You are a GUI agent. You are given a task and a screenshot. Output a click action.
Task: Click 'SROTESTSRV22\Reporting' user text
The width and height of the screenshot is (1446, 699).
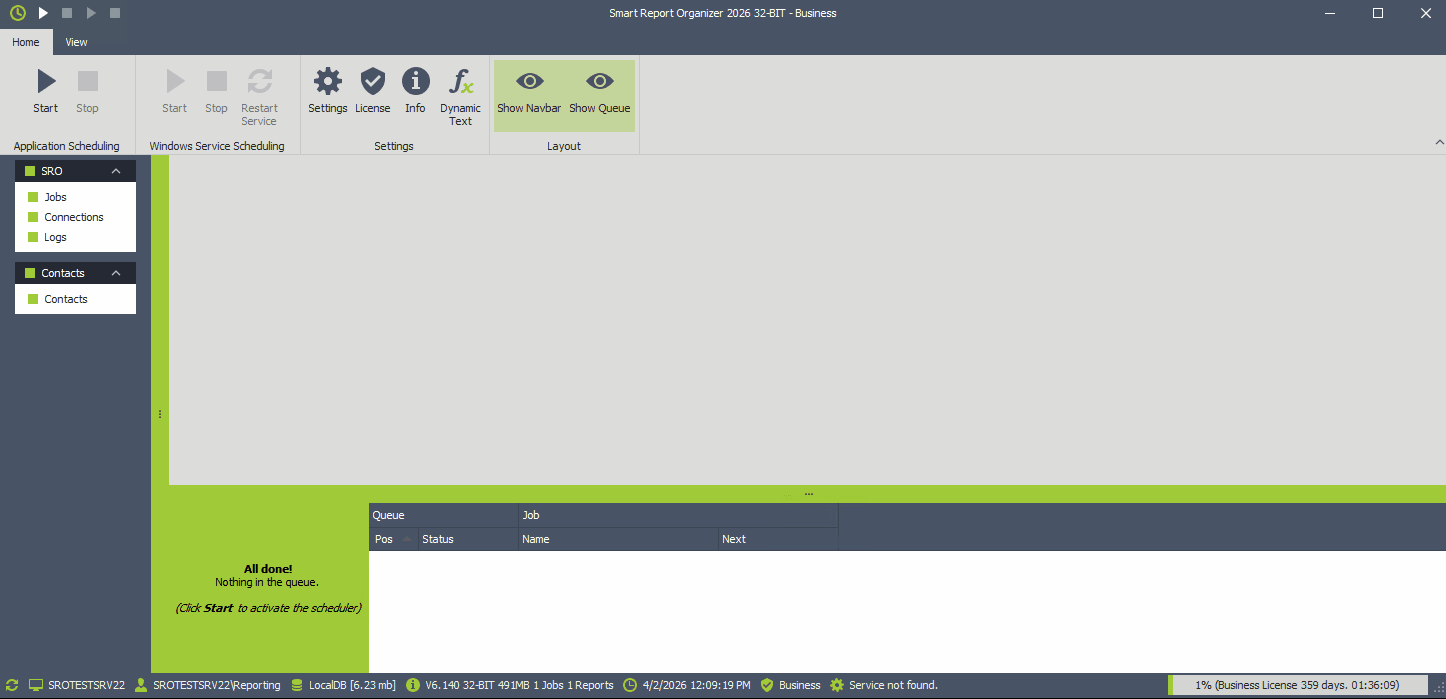[x=217, y=685]
